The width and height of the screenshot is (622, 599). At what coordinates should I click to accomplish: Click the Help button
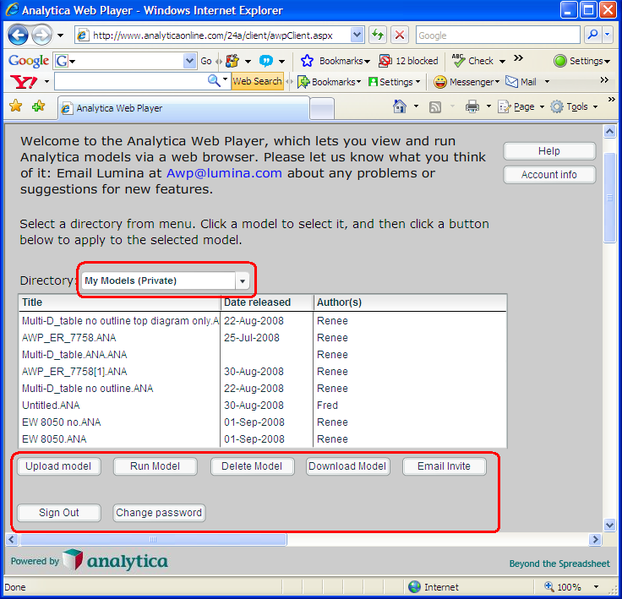click(x=549, y=151)
